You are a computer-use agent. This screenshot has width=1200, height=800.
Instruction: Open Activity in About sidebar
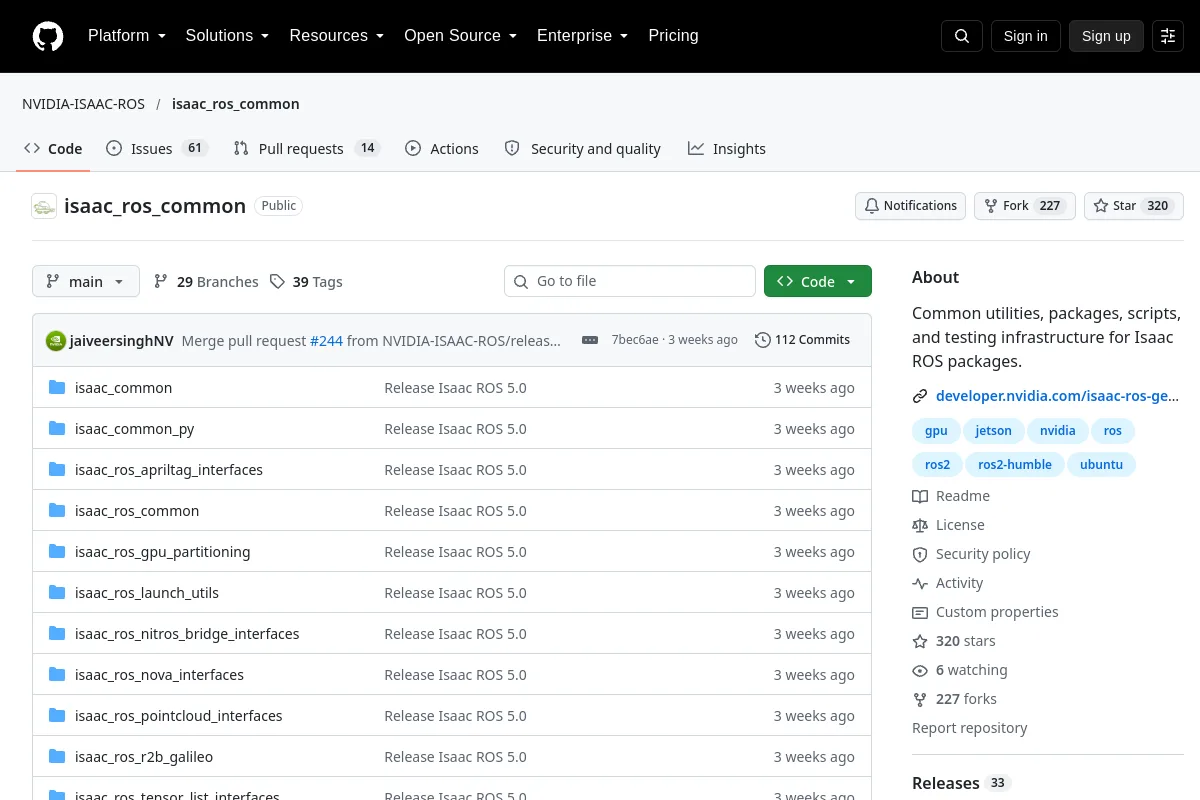click(x=948, y=583)
